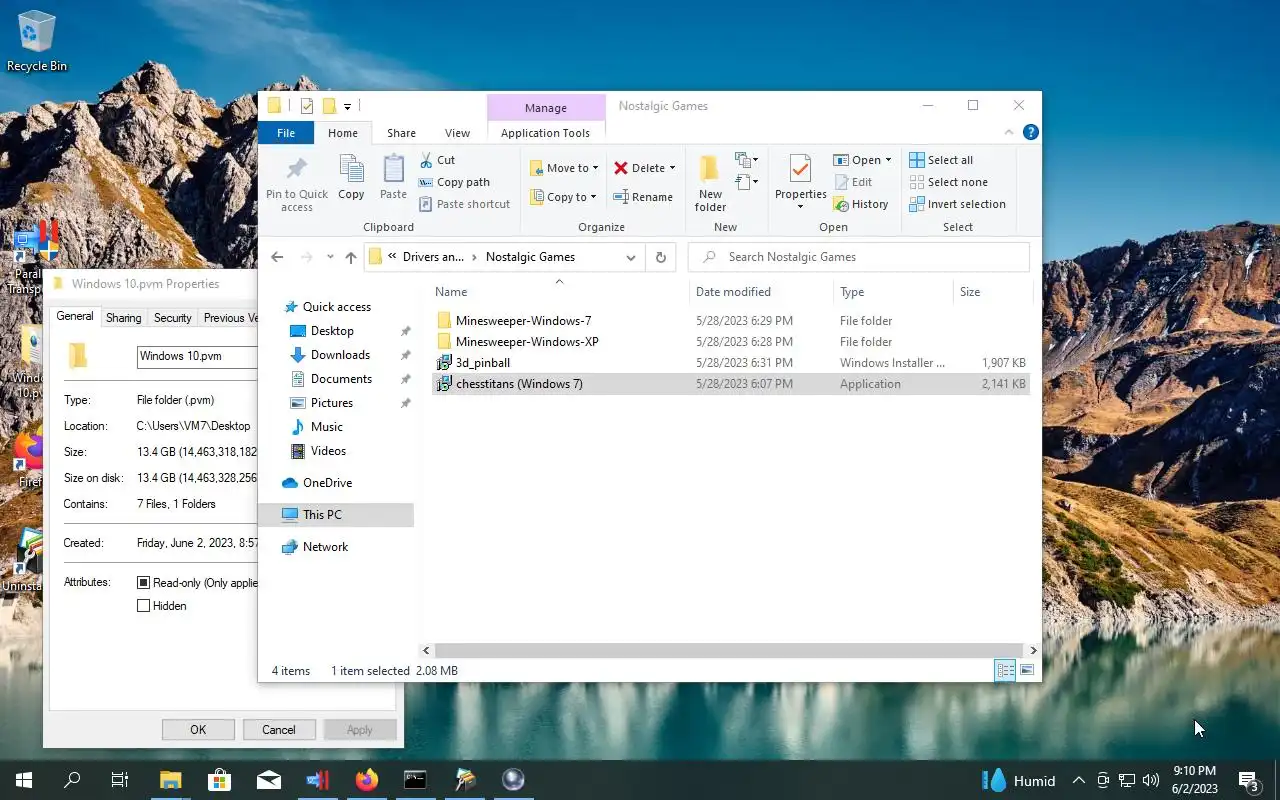The width and height of the screenshot is (1280, 800).
Task: Launch Firefox from the taskbar
Action: tap(367, 780)
